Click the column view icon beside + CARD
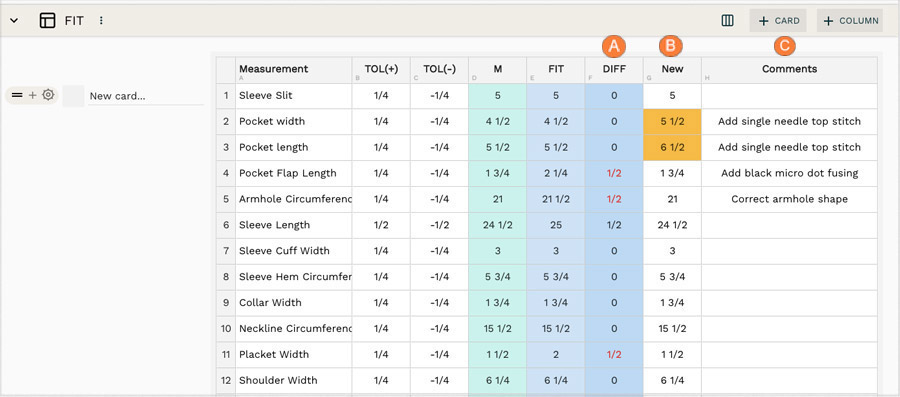The height and width of the screenshot is (397, 900). (727, 21)
